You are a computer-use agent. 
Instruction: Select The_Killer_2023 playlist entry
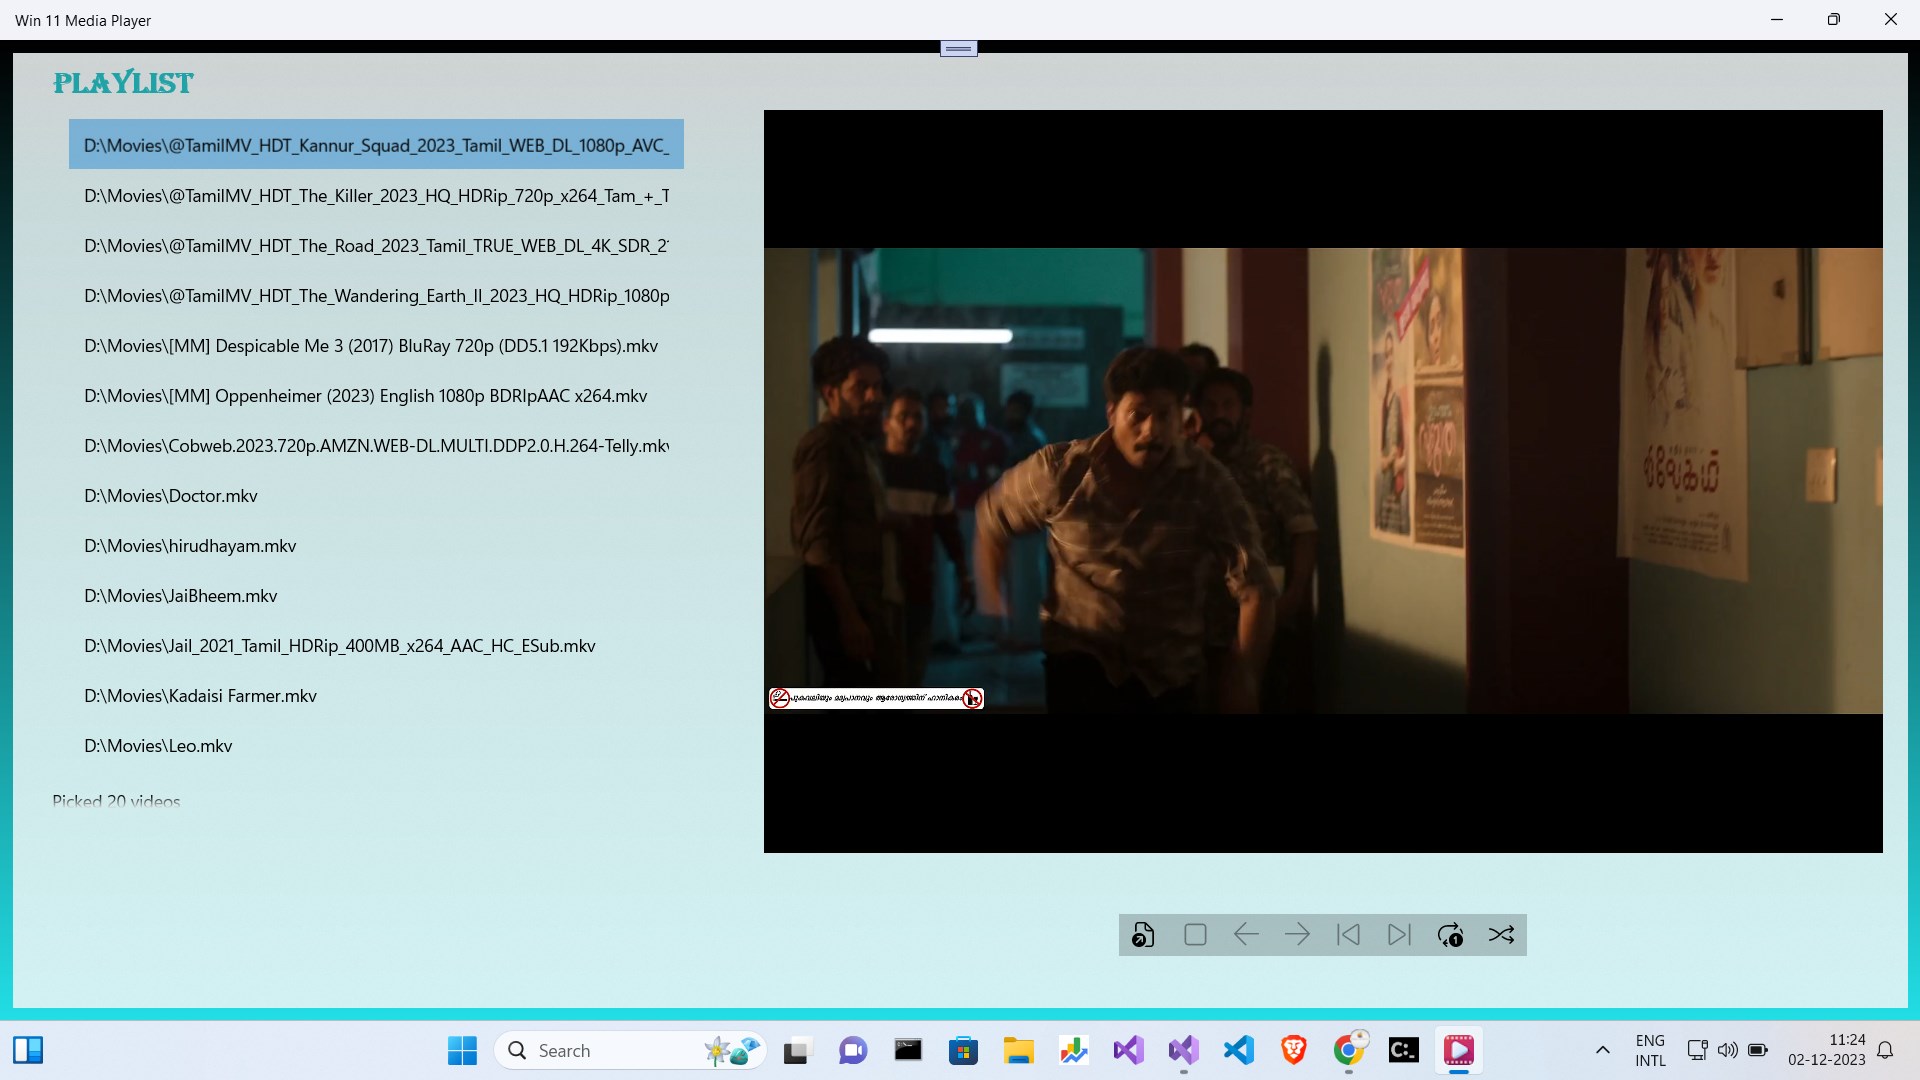[x=376, y=196]
